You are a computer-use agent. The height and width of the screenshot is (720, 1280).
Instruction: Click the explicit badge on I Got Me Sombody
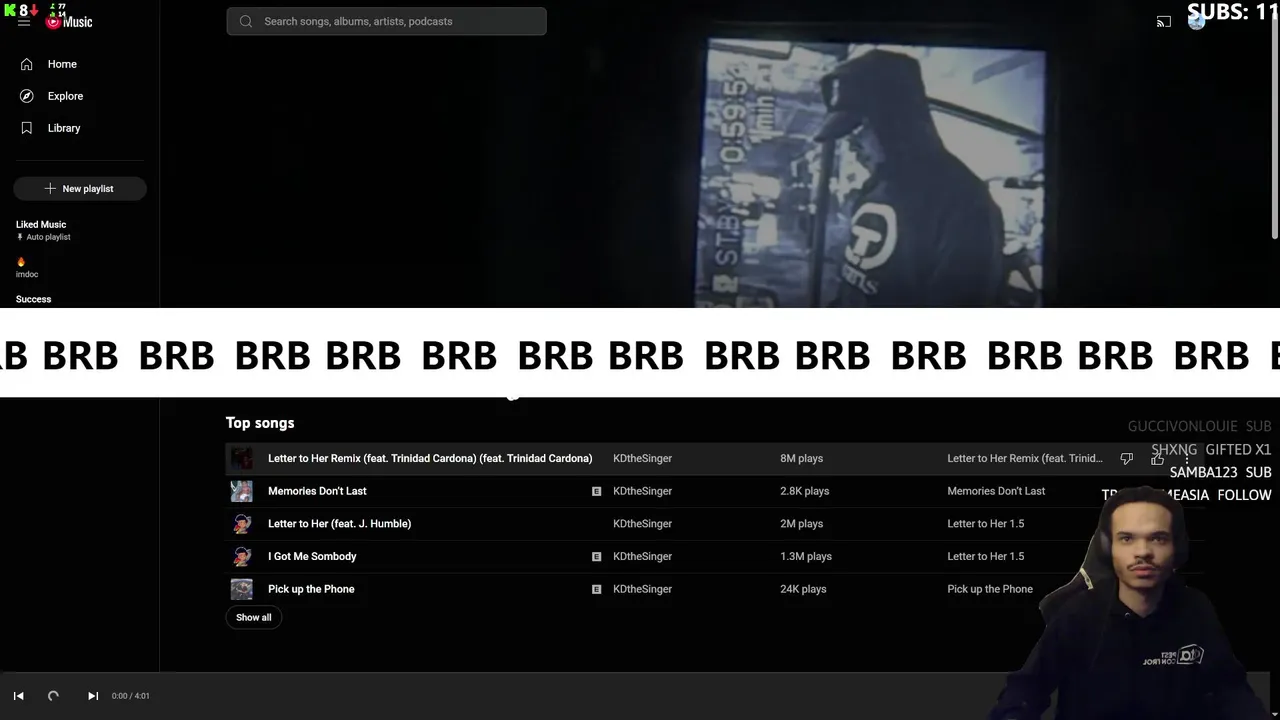coord(596,556)
